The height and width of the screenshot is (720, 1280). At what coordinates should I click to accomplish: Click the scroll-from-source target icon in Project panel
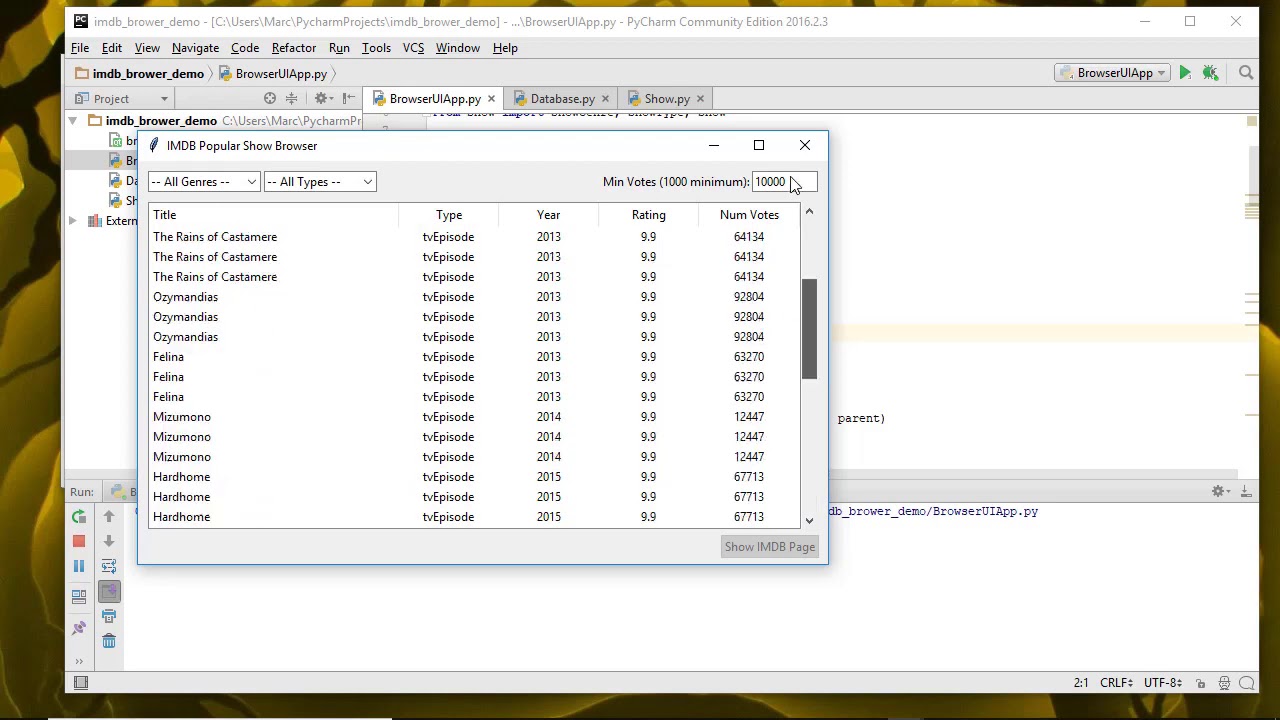coord(270,98)
